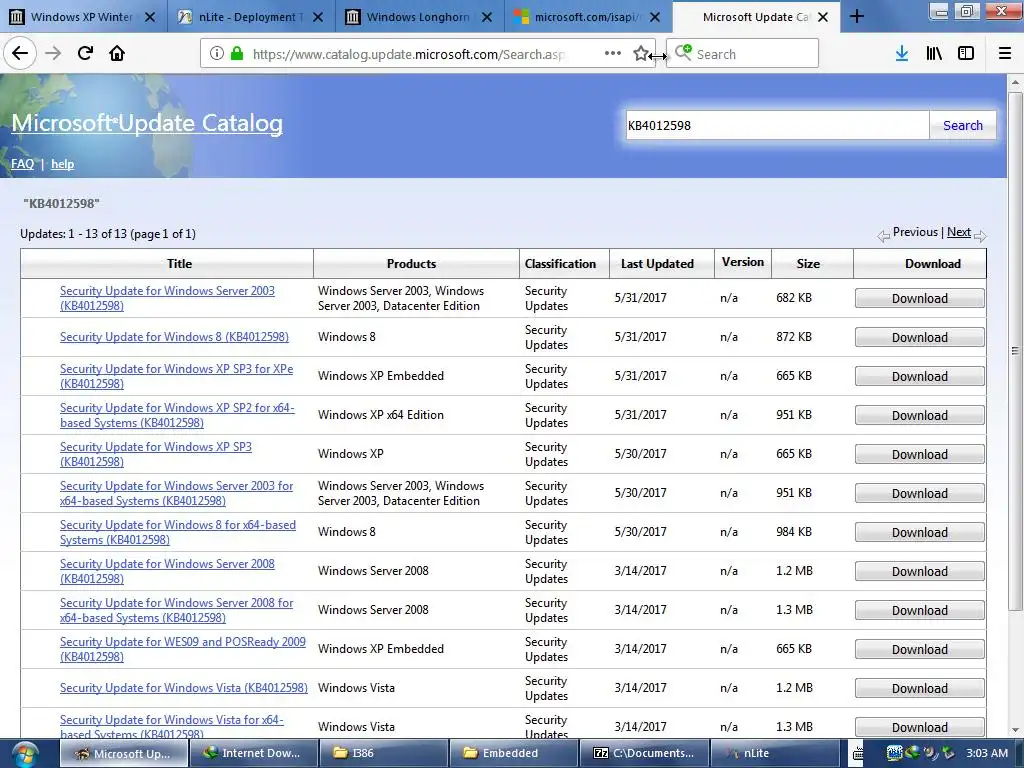Open Windows XP SP2 for x64-based Systems link

tap(177, 415)
